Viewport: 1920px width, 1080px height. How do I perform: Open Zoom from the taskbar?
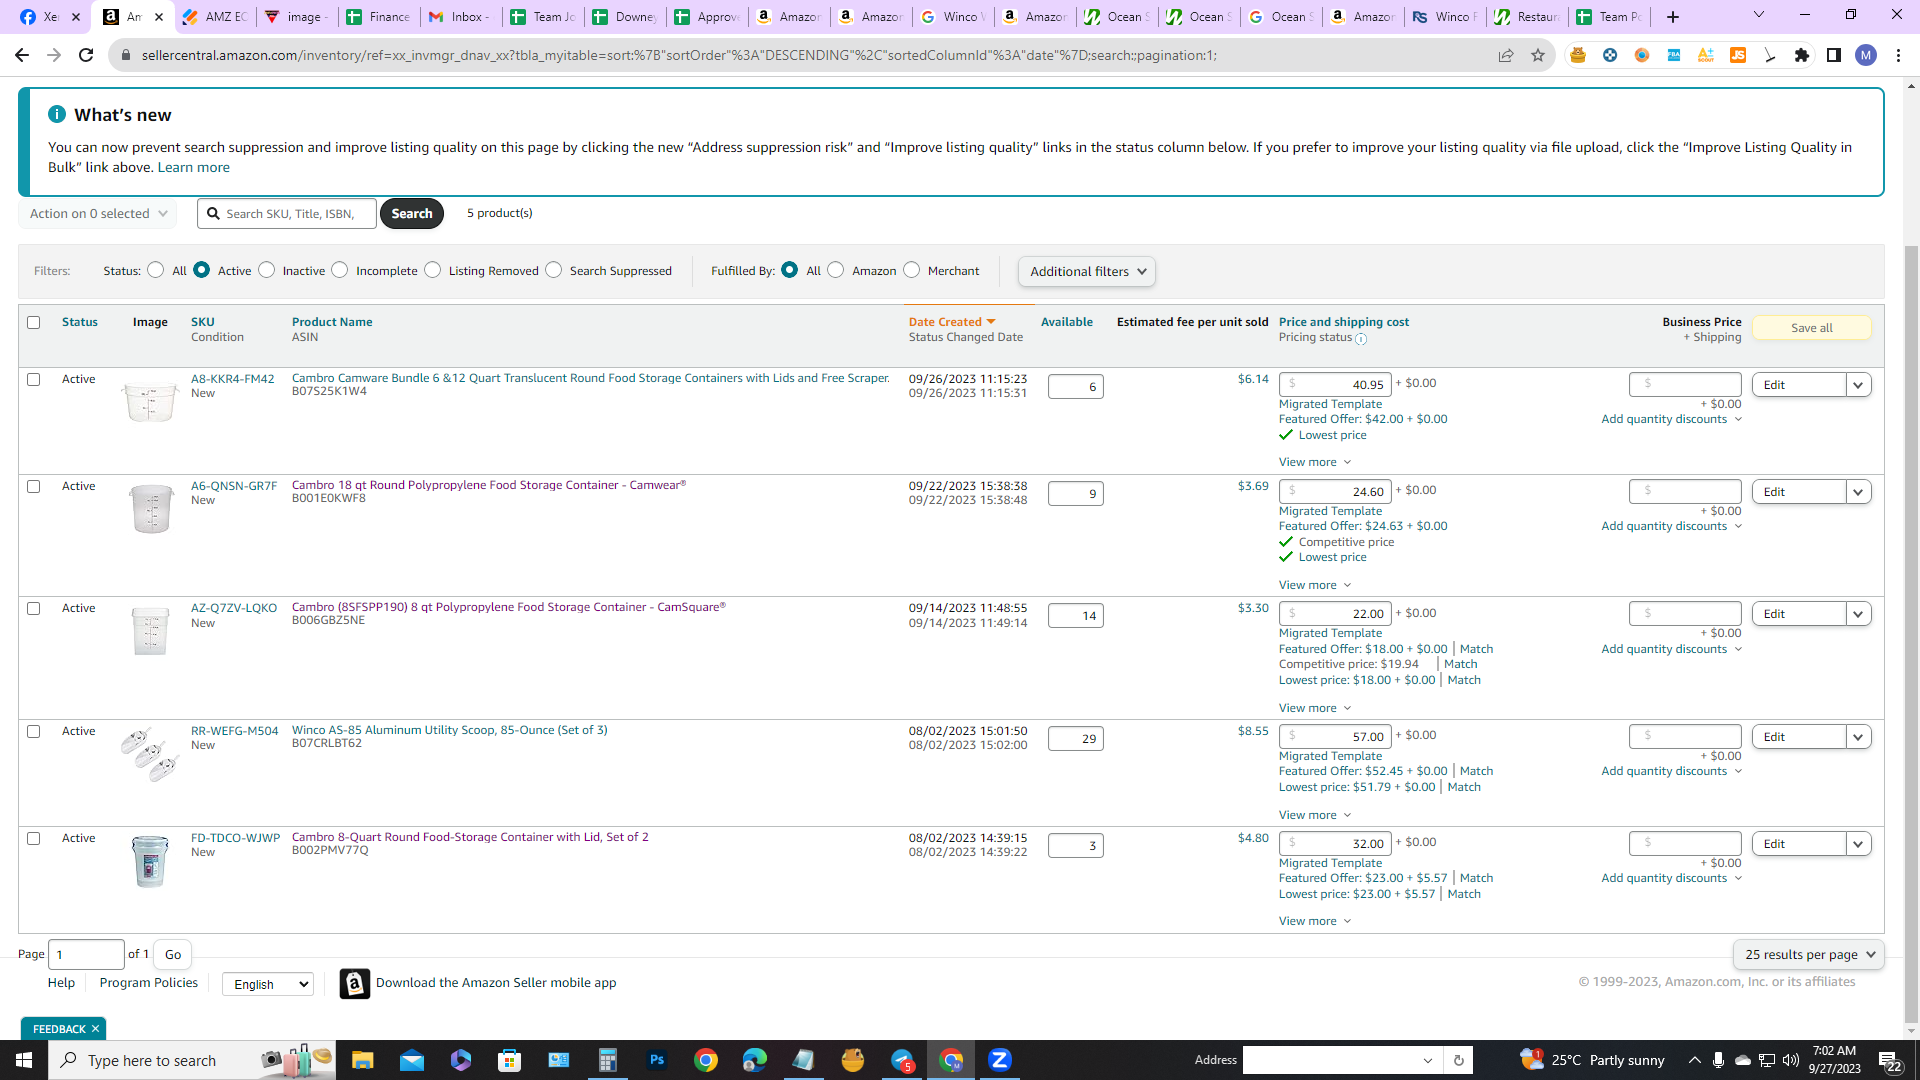[x=1000, y=1060]
